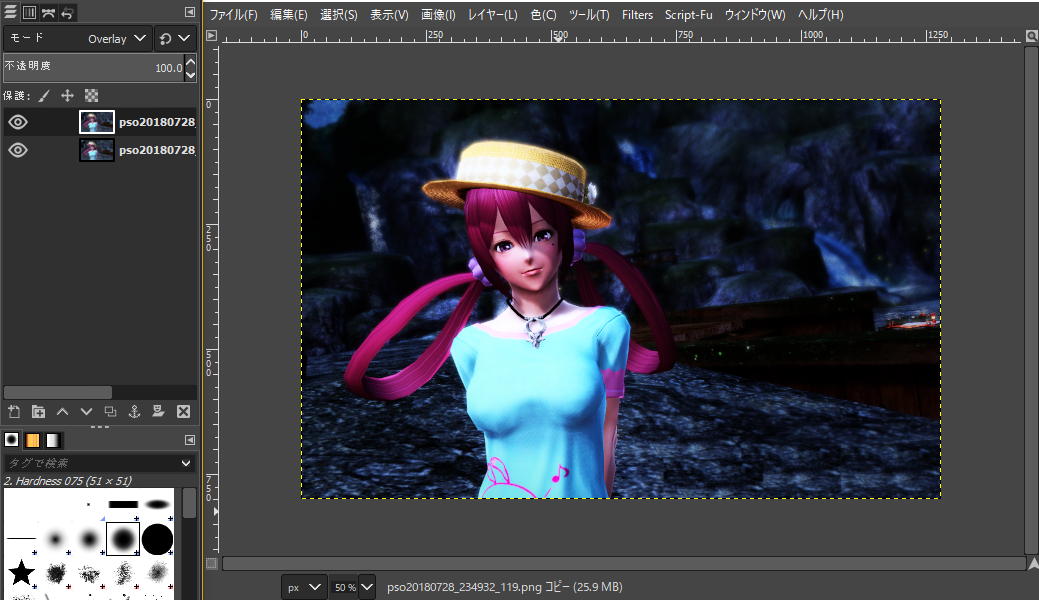This screenshot has width=1039, height=600.
Task: Click the canvas horizontal scrollbar
Action: [x=624, y=564]
